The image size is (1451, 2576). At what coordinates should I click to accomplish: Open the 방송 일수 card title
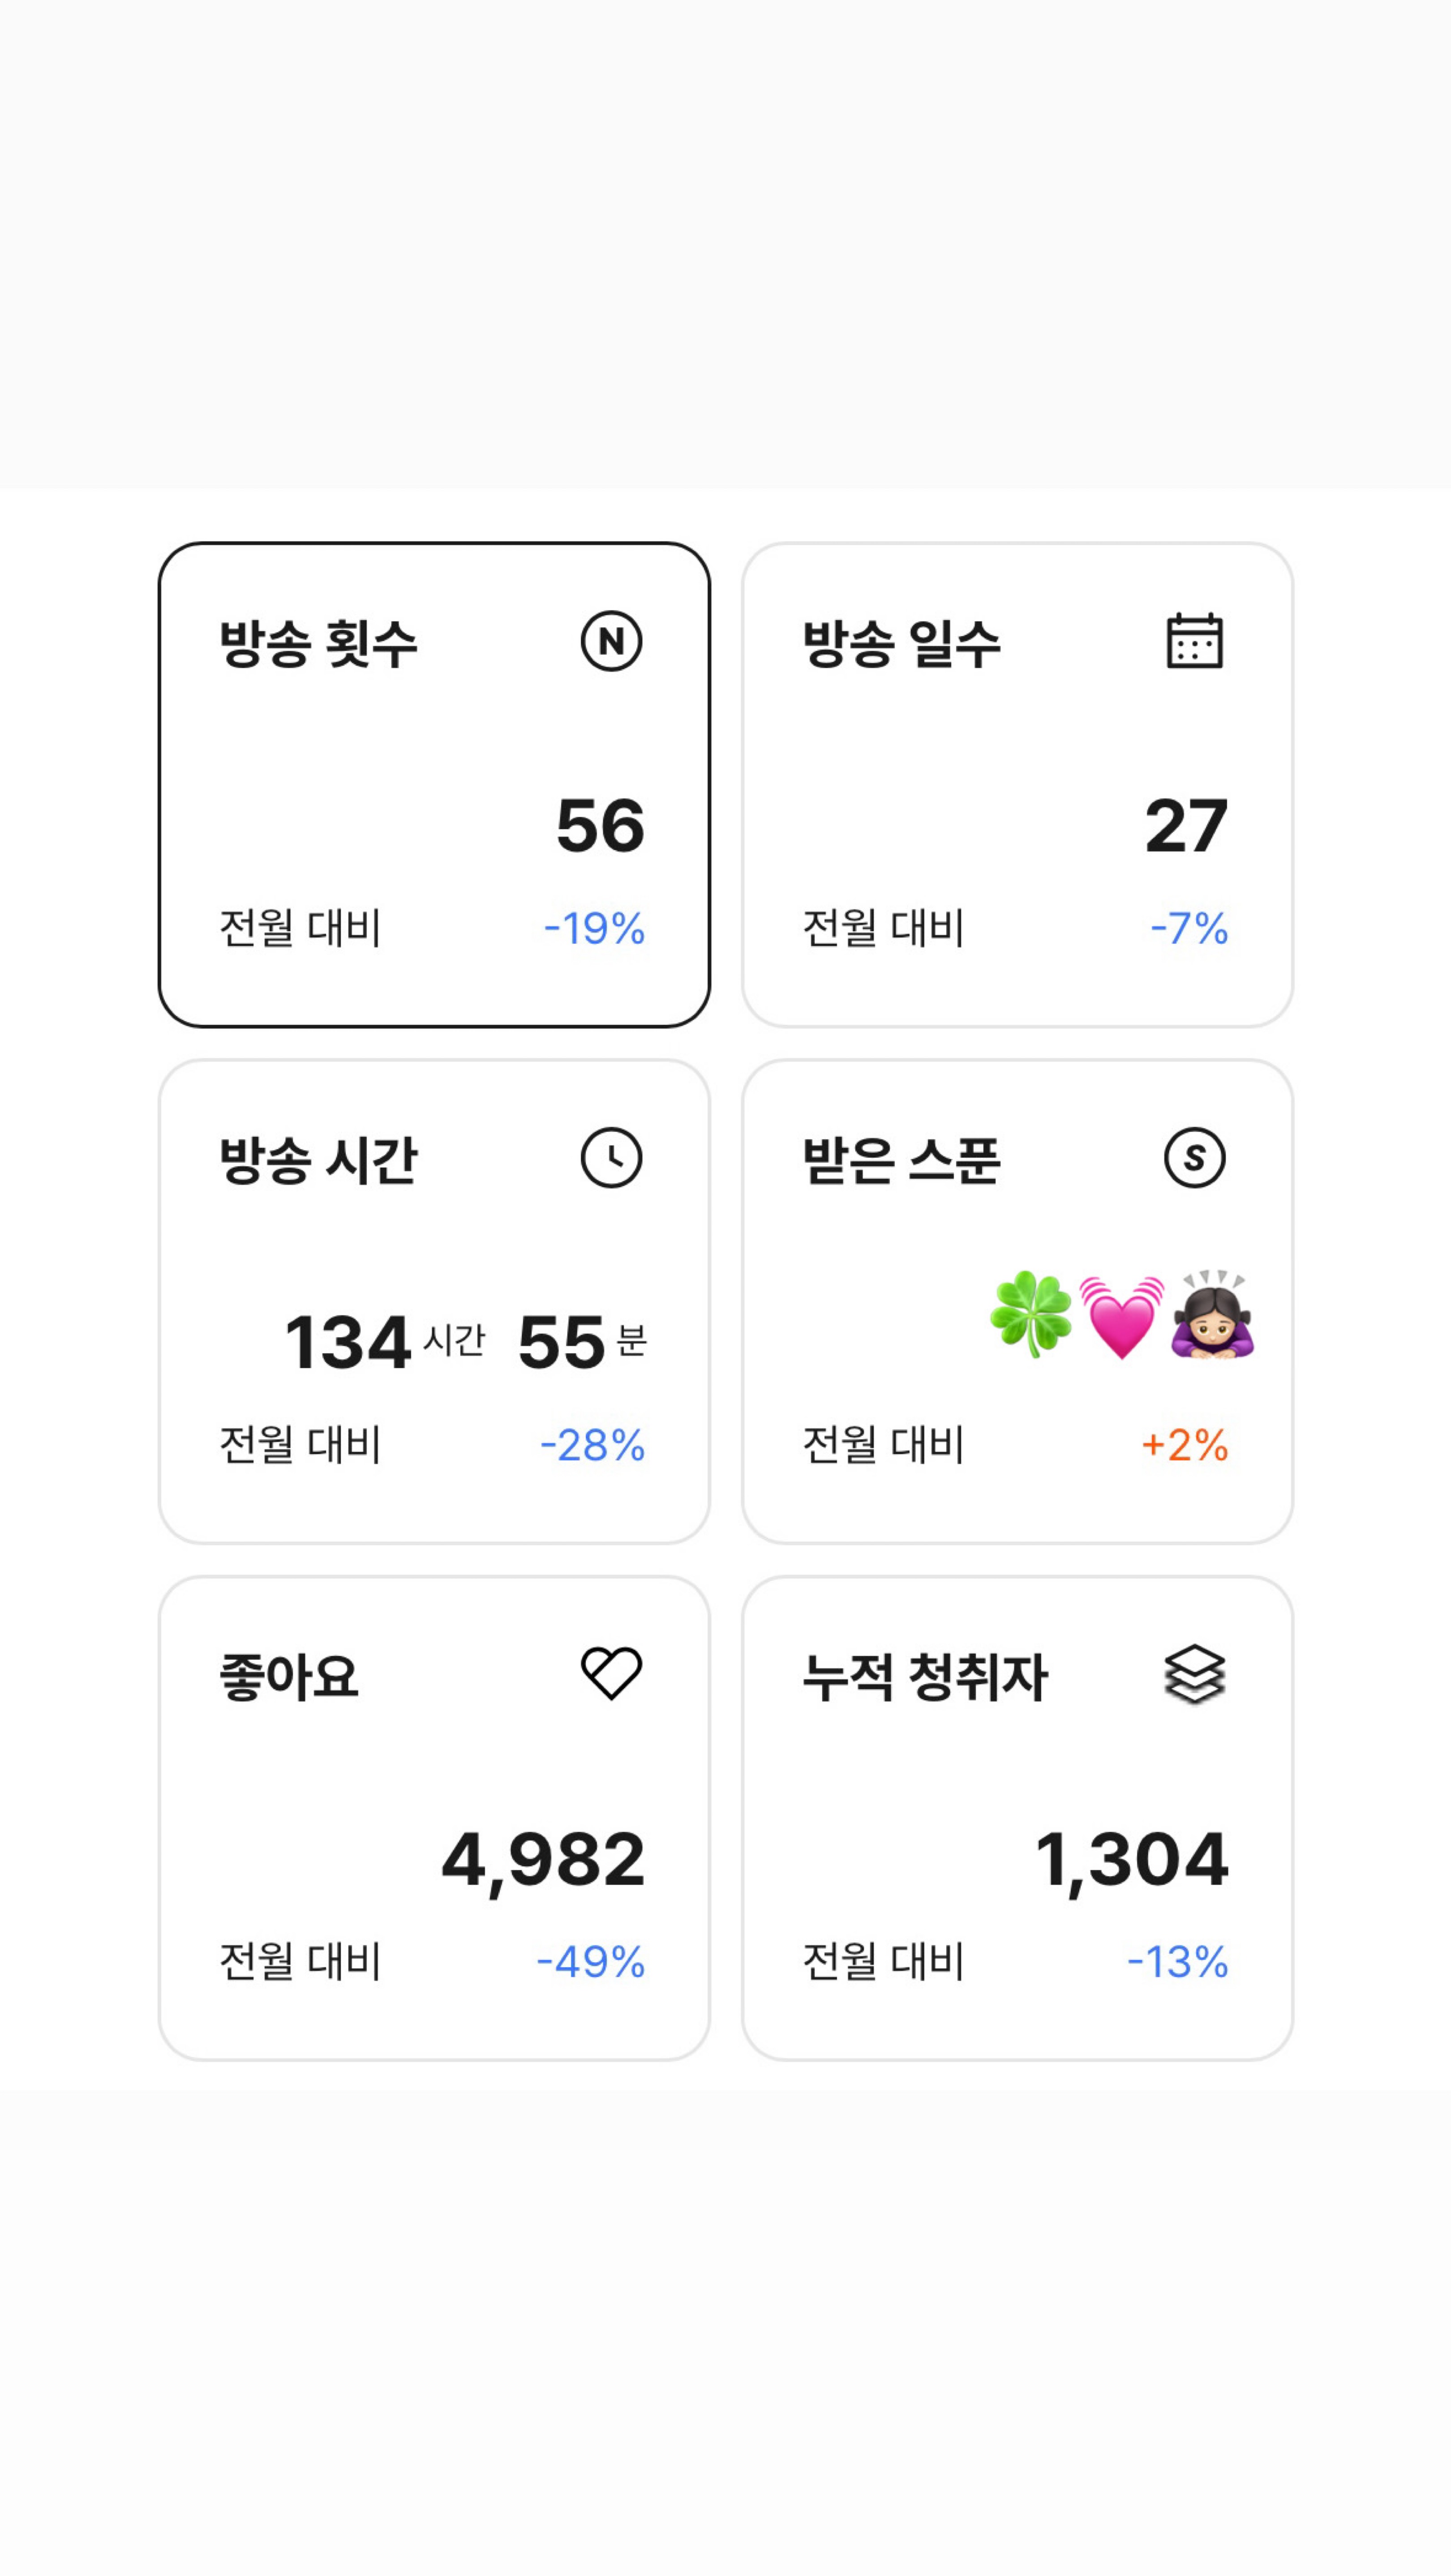(x=901, y=643)
